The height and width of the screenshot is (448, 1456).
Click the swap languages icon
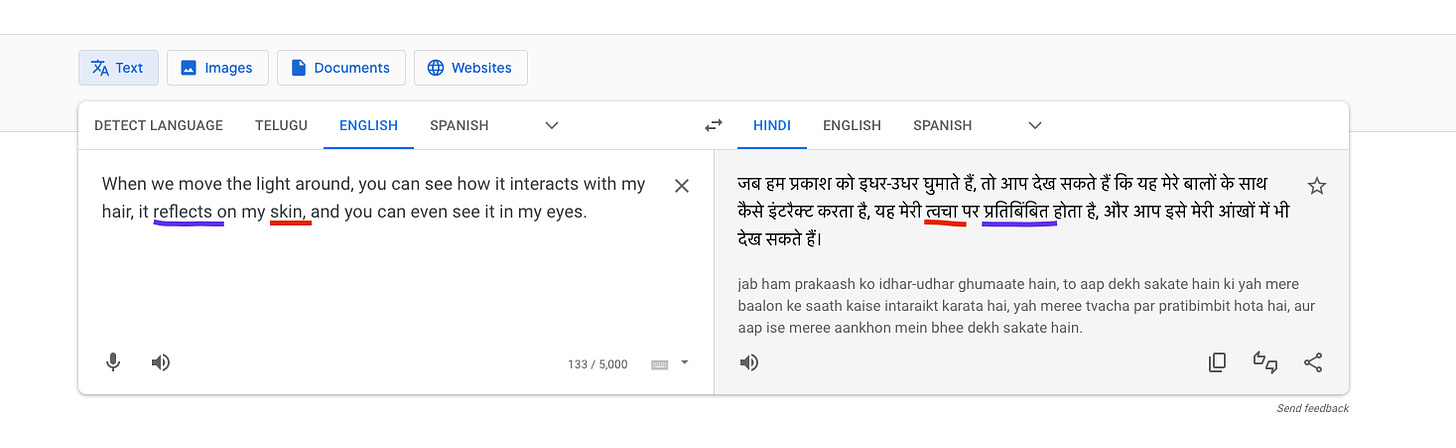[x=713, y=126]
